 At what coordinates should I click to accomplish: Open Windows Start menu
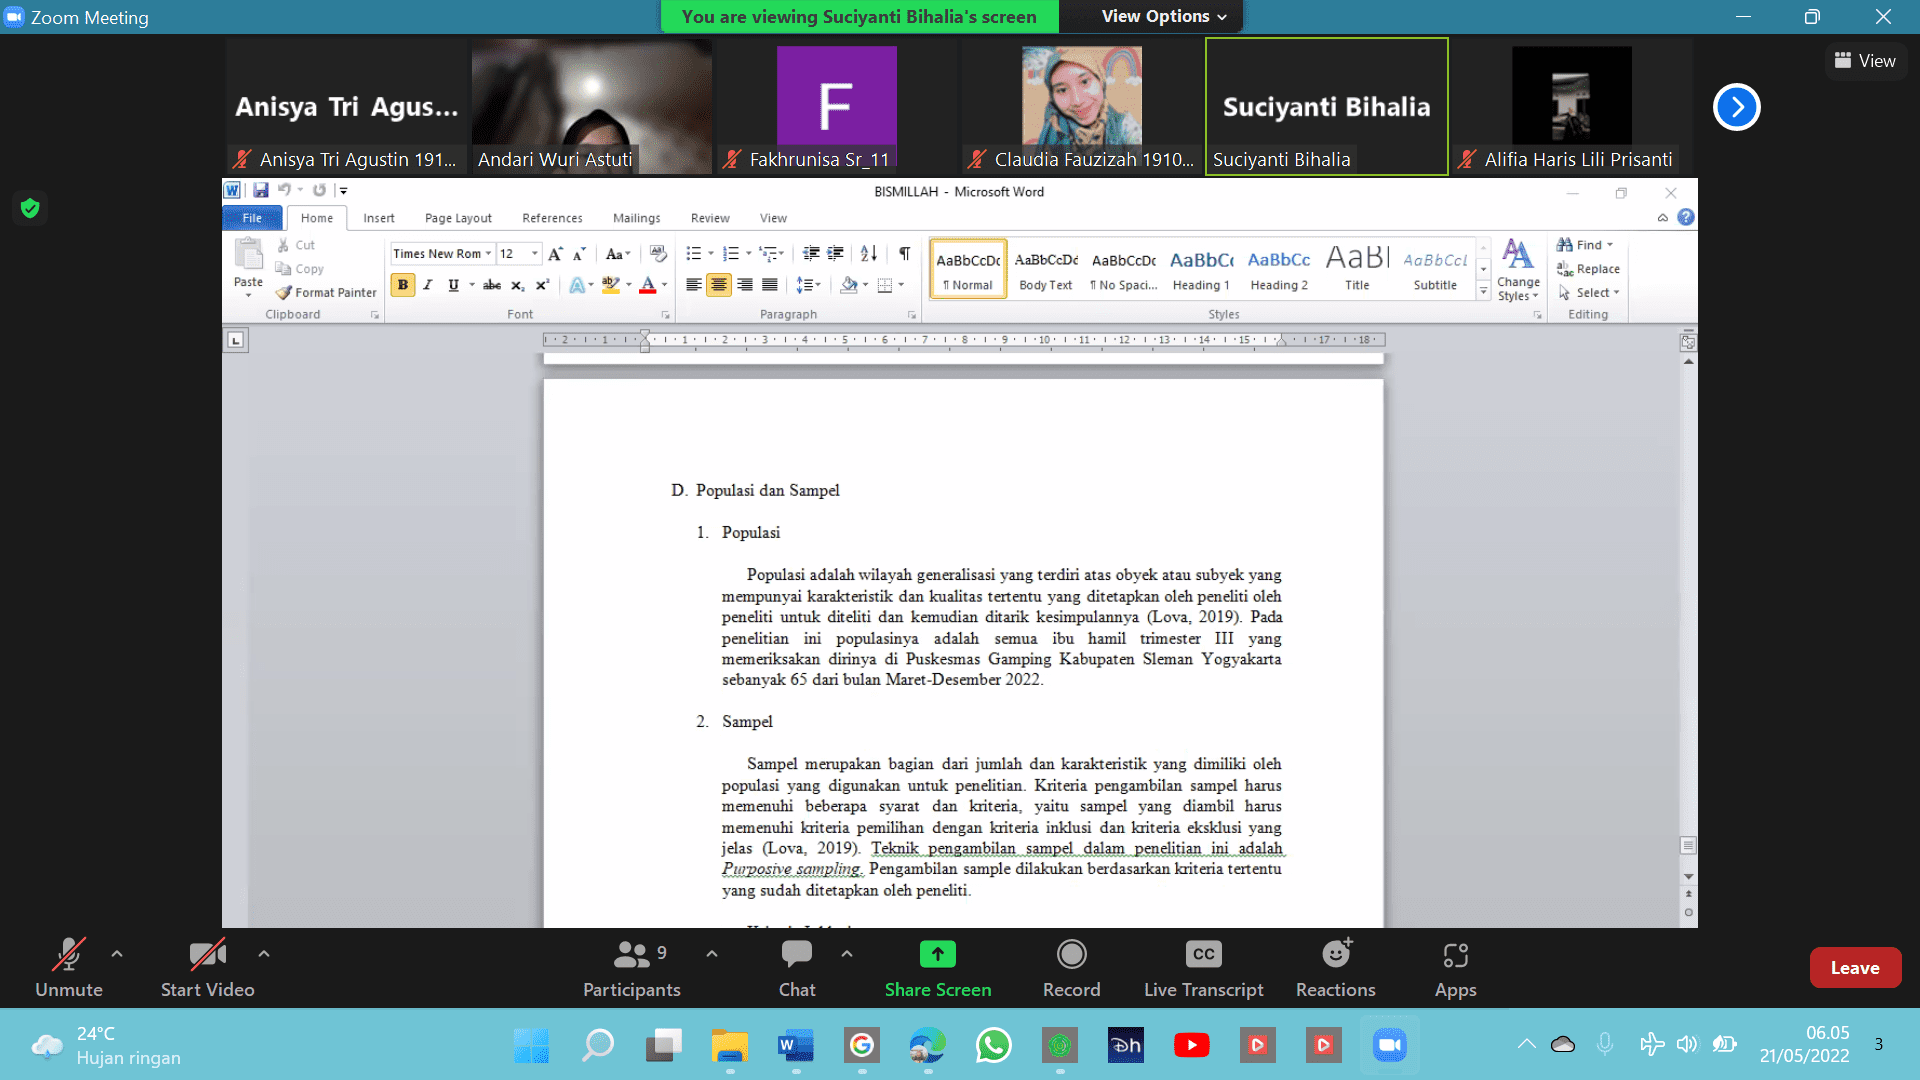(x=531, y=1046)
